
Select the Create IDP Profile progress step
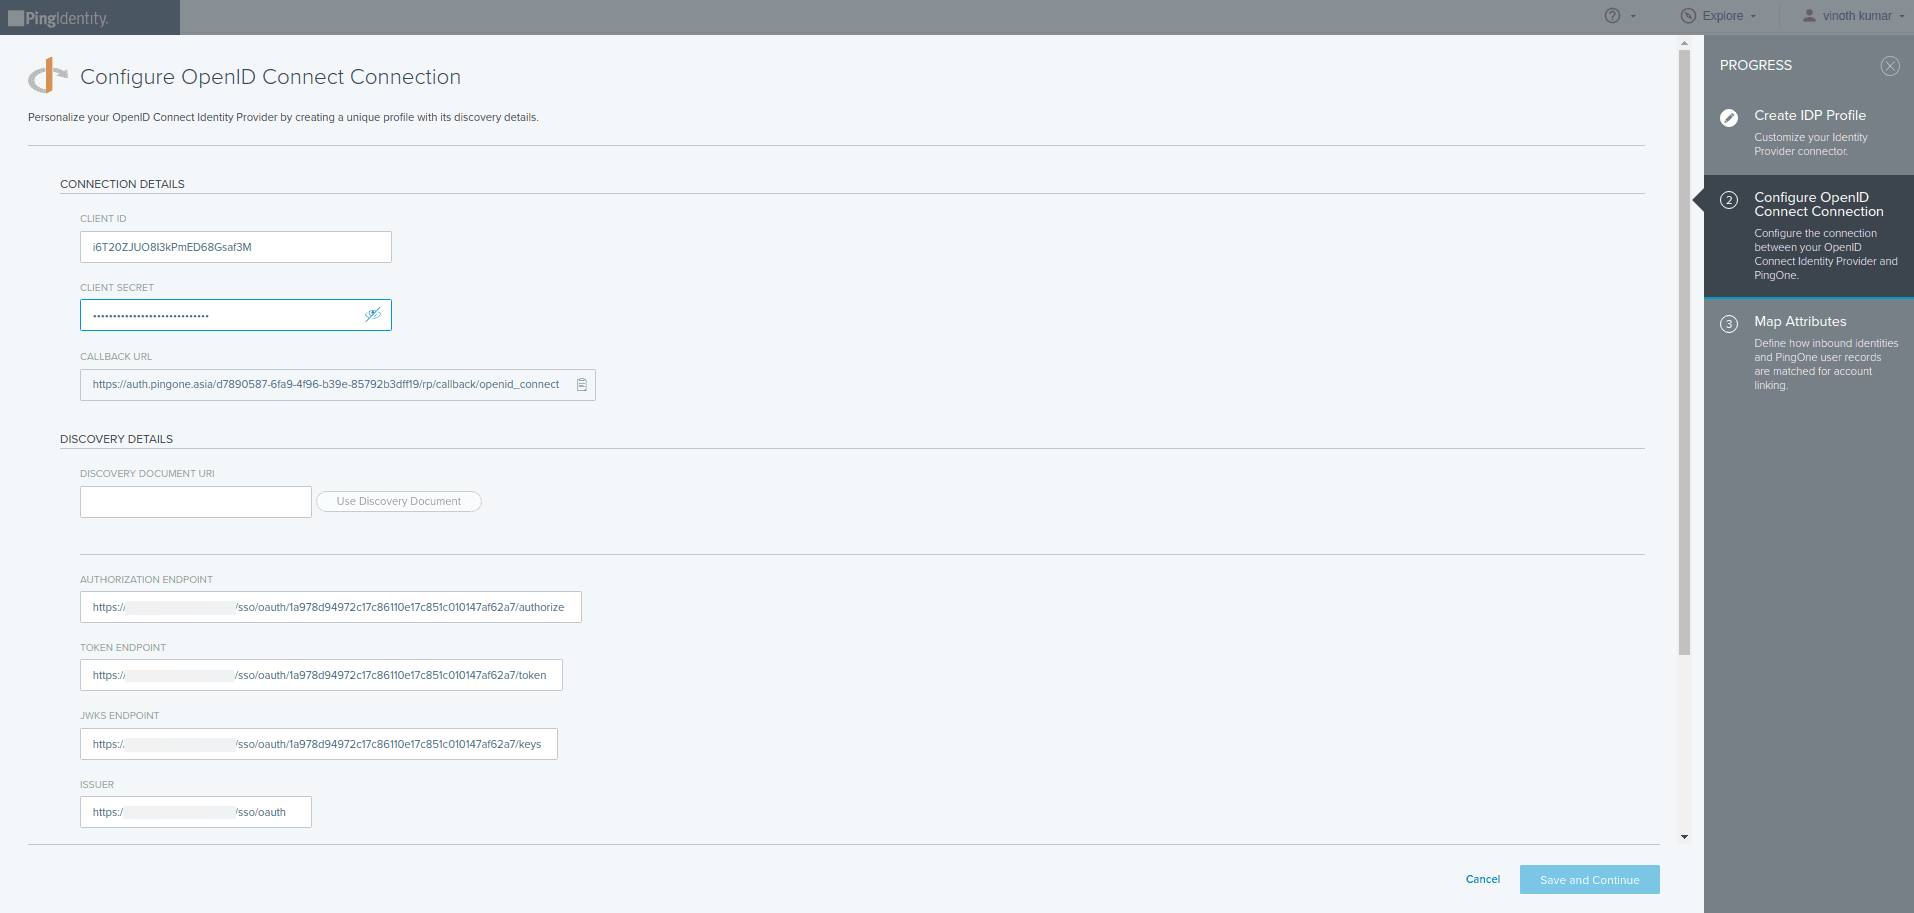tap(1809, 115)
